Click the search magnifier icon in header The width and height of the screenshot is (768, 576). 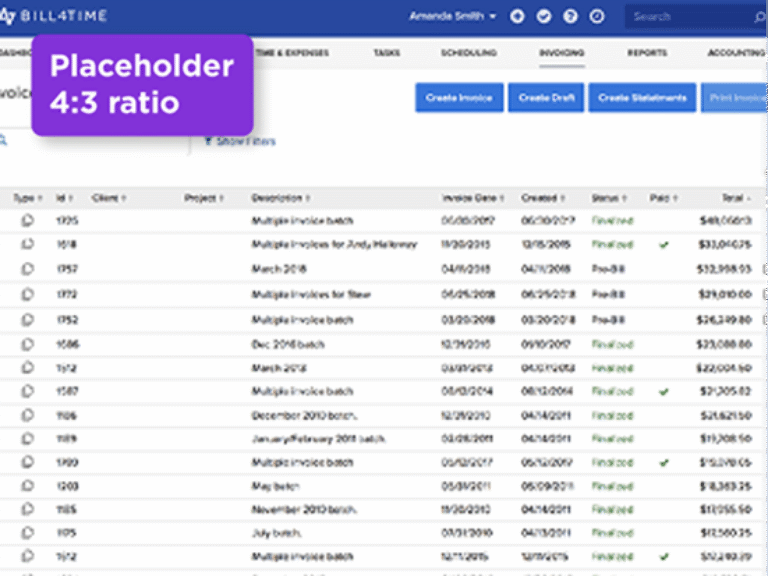760,16
